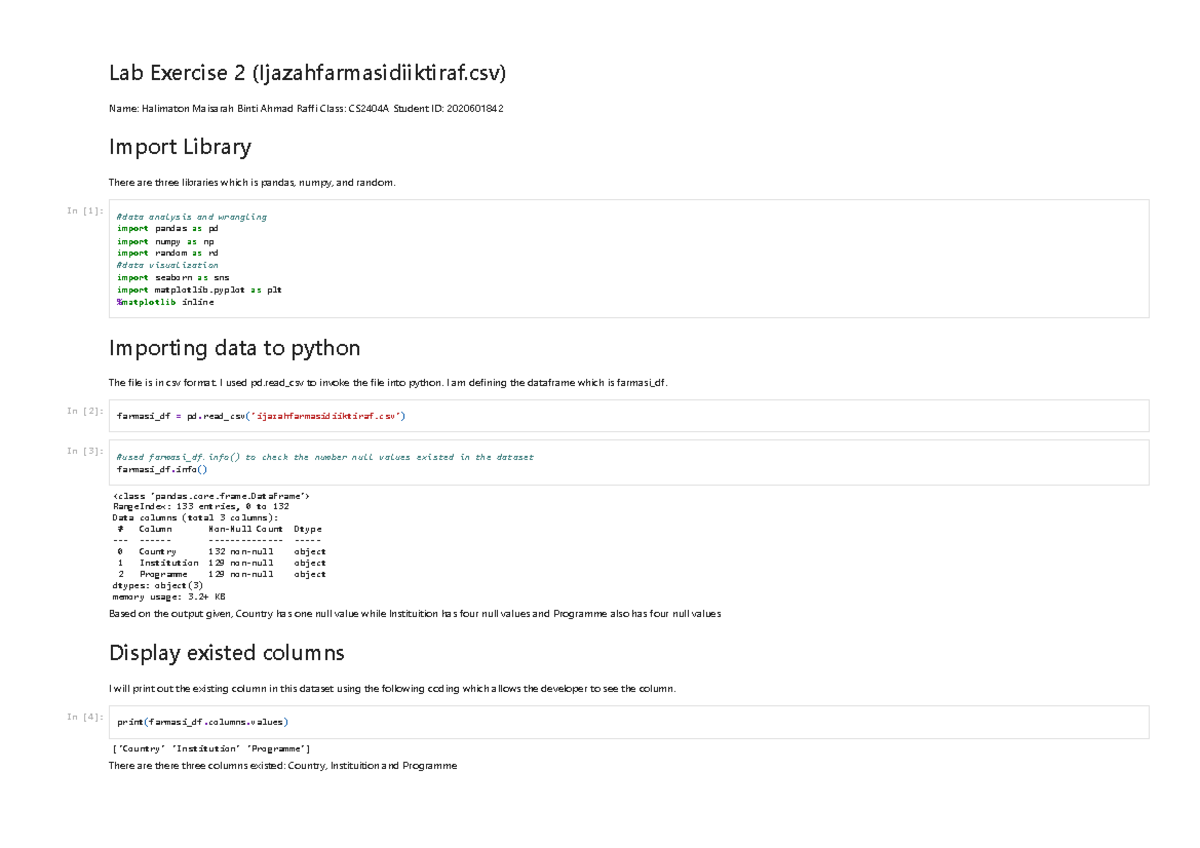Click the In [1] cell prompt

point(84,211)
